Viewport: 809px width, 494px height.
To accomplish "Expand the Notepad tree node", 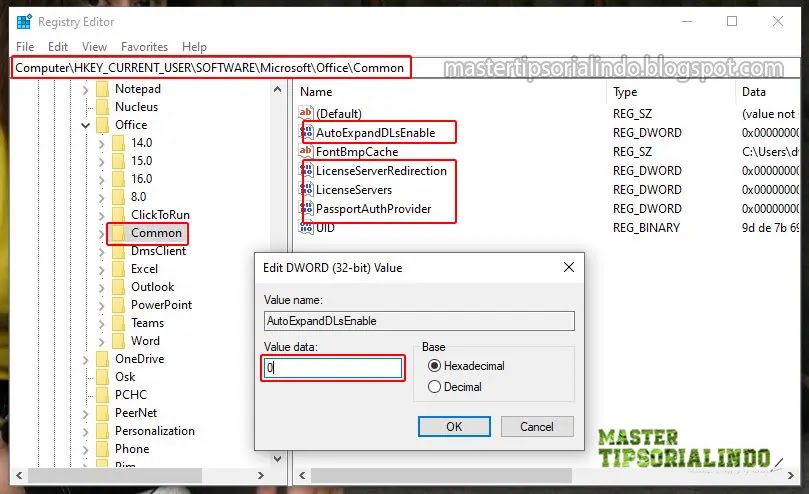I will pos(86,90).
